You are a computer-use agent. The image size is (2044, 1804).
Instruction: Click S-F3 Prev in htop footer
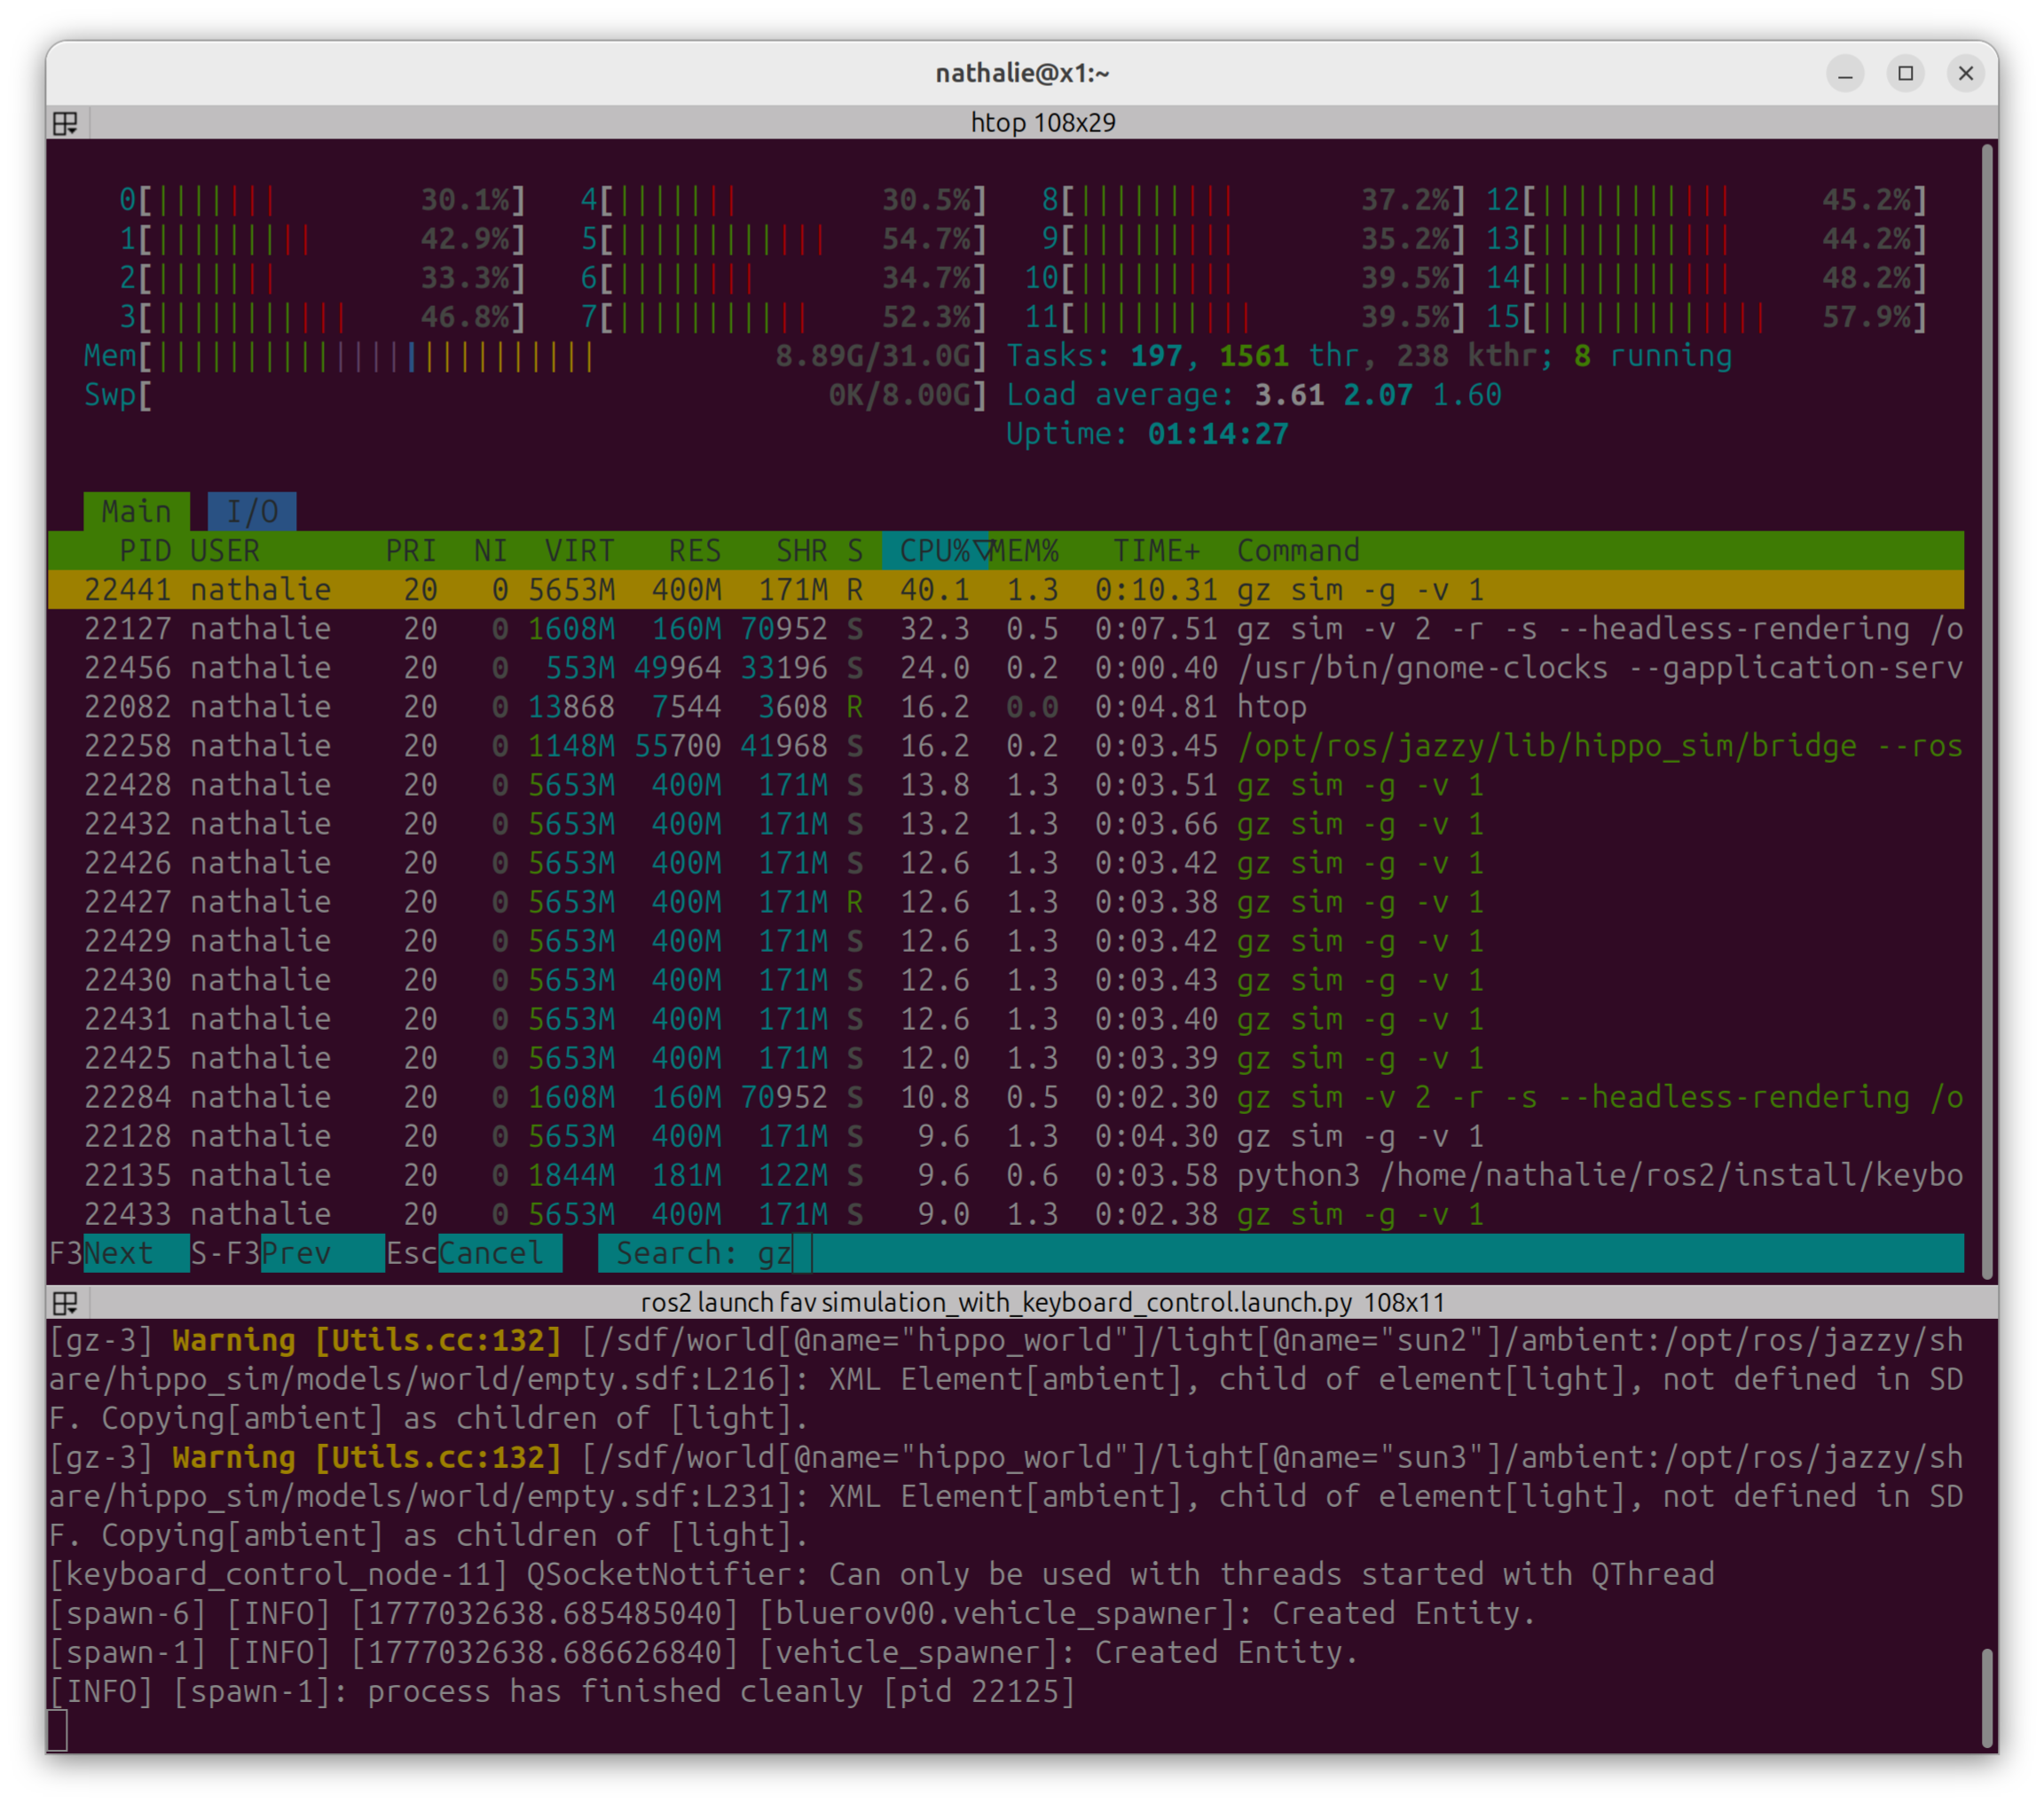(x=288, y=1253)
